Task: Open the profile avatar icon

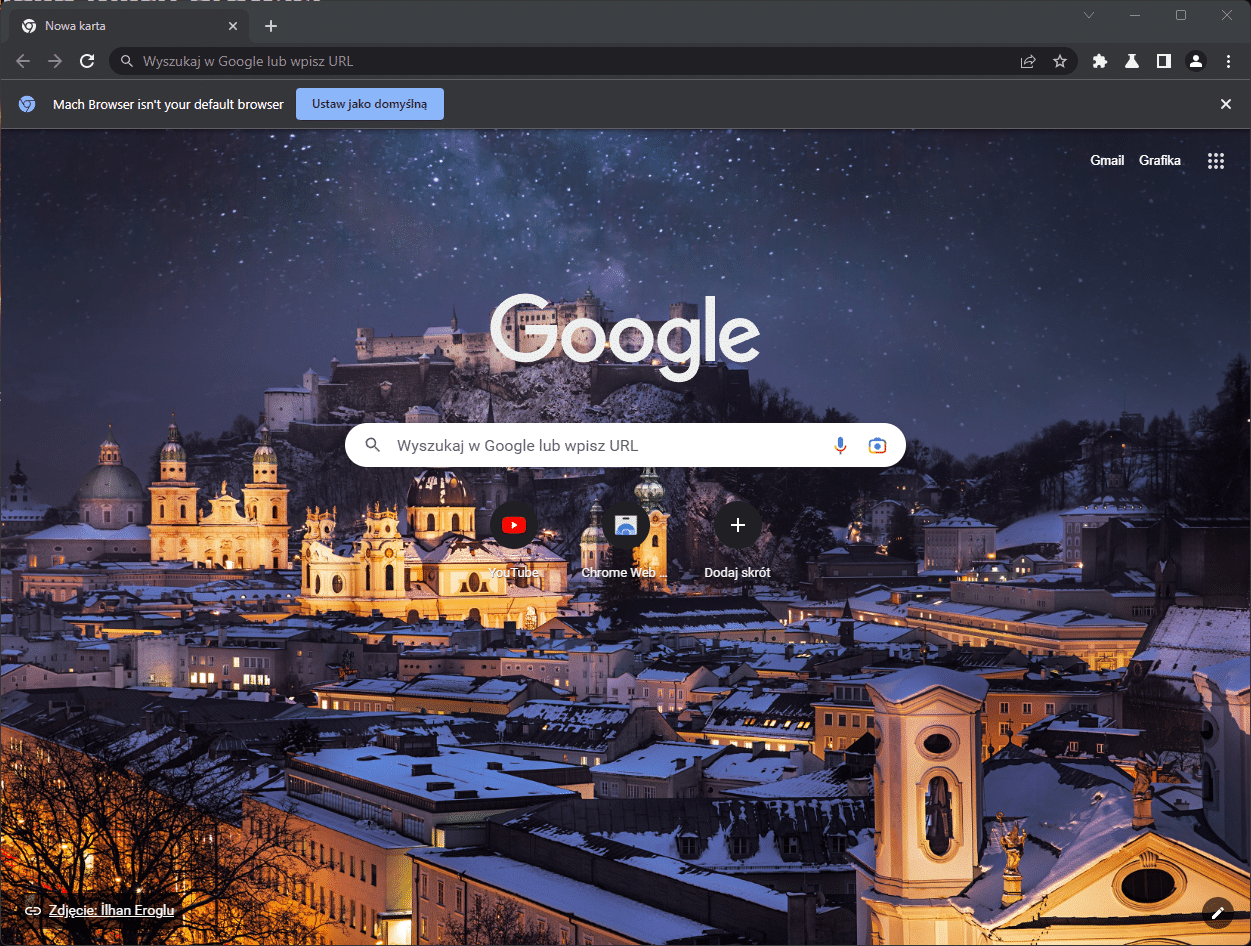Action: tap(1195, 61)
